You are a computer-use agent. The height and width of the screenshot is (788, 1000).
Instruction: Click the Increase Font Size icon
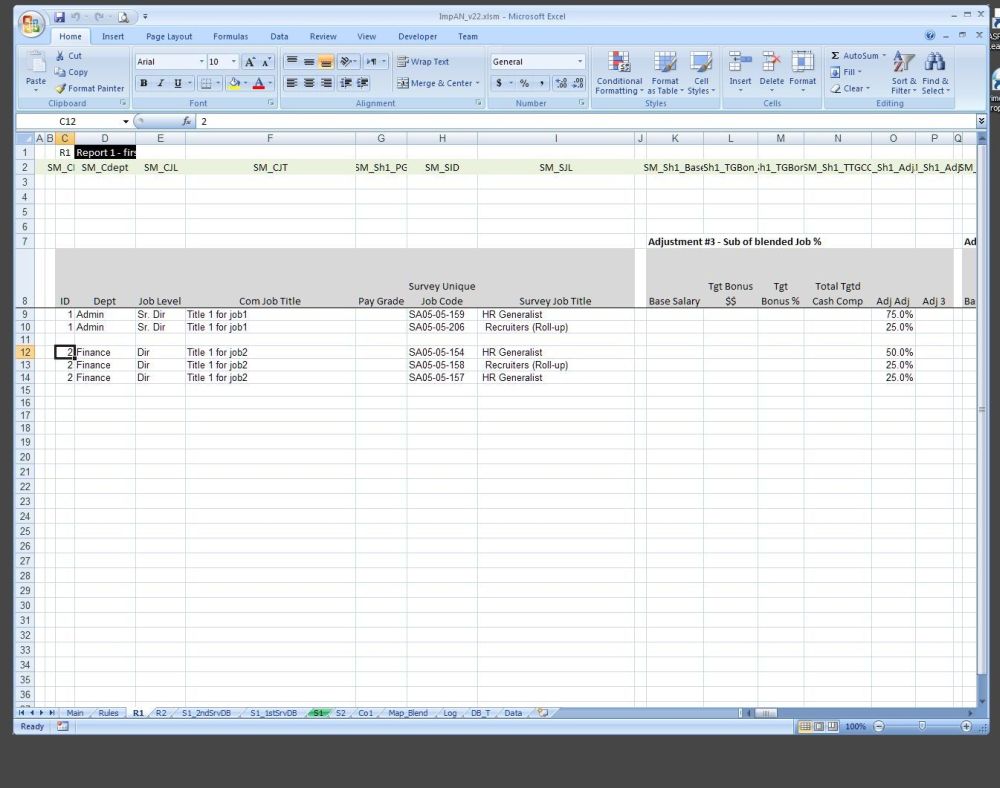(250, 62)
